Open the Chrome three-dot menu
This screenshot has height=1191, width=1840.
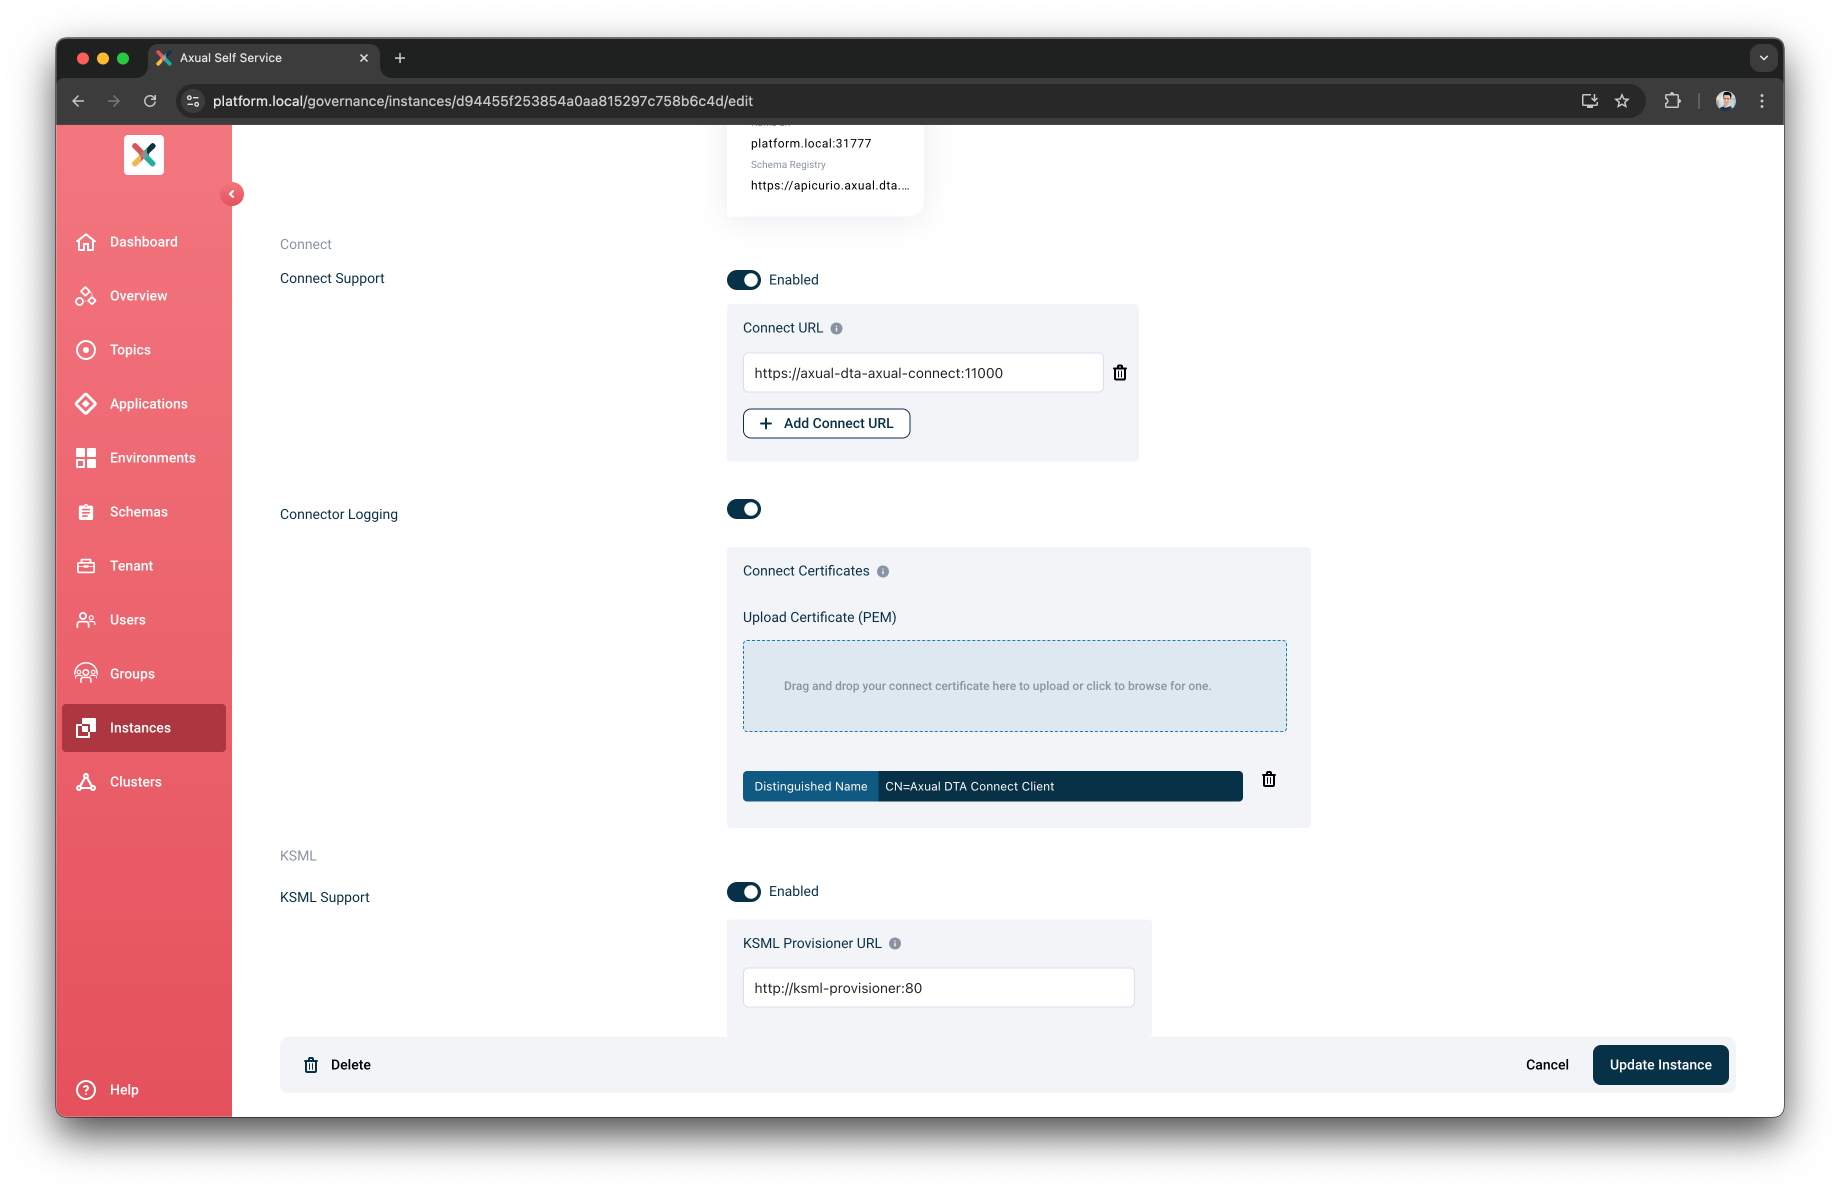pos(1762,101)
